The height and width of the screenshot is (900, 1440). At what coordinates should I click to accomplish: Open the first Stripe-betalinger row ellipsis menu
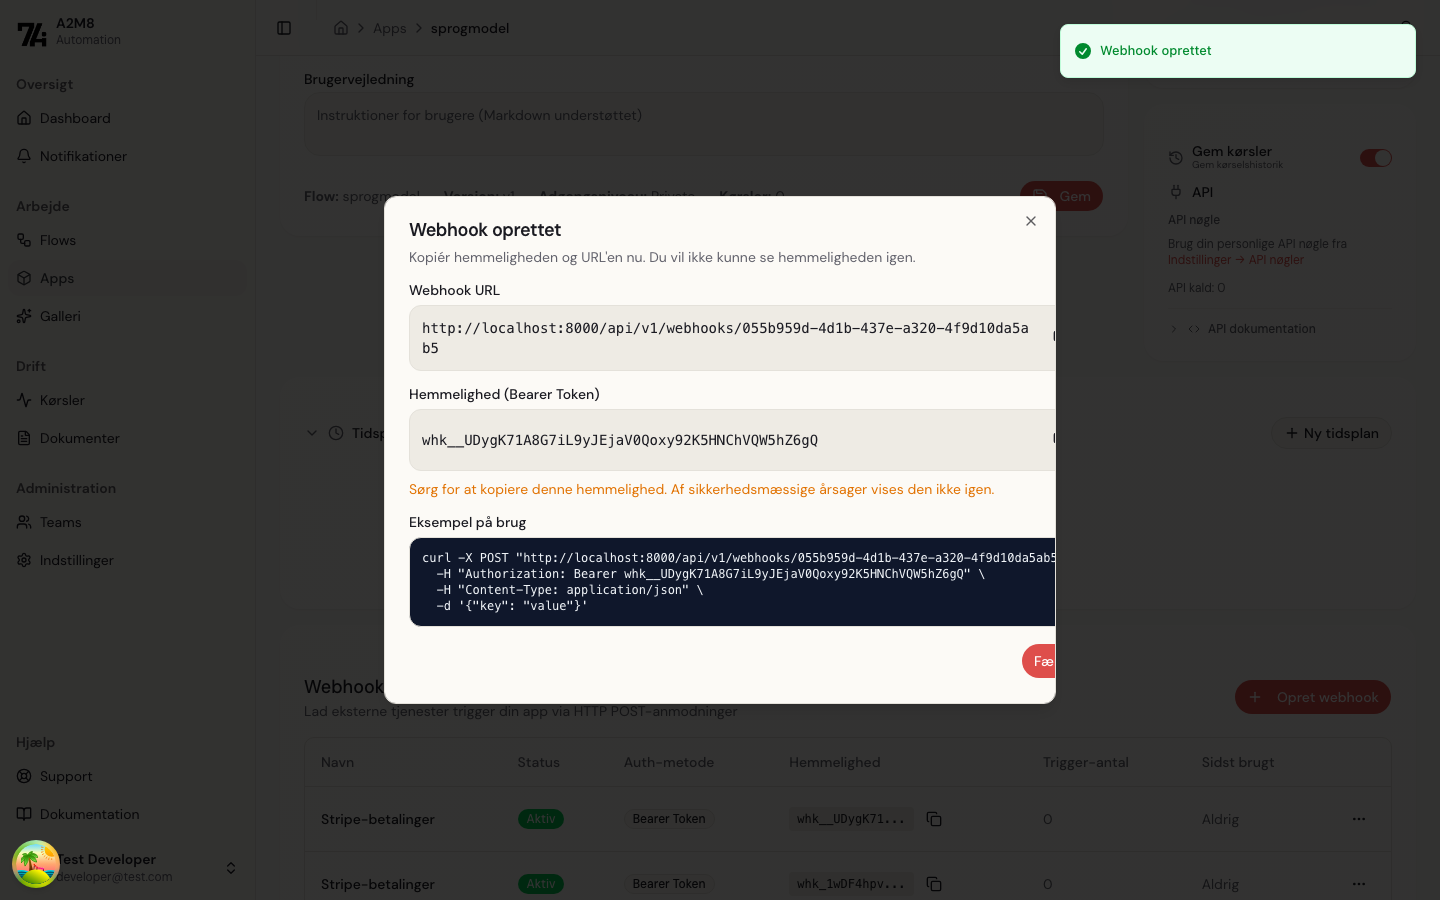coord(1358,818)
